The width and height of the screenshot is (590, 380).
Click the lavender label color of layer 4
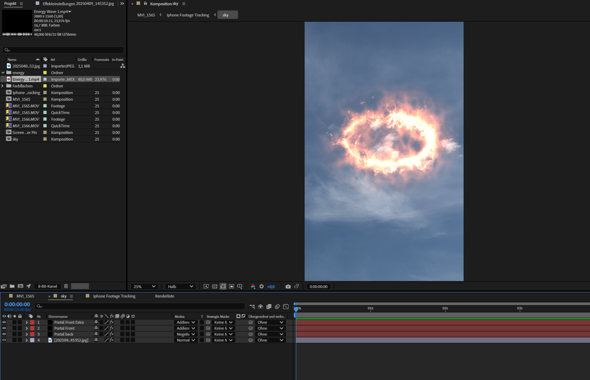(32, 340)
